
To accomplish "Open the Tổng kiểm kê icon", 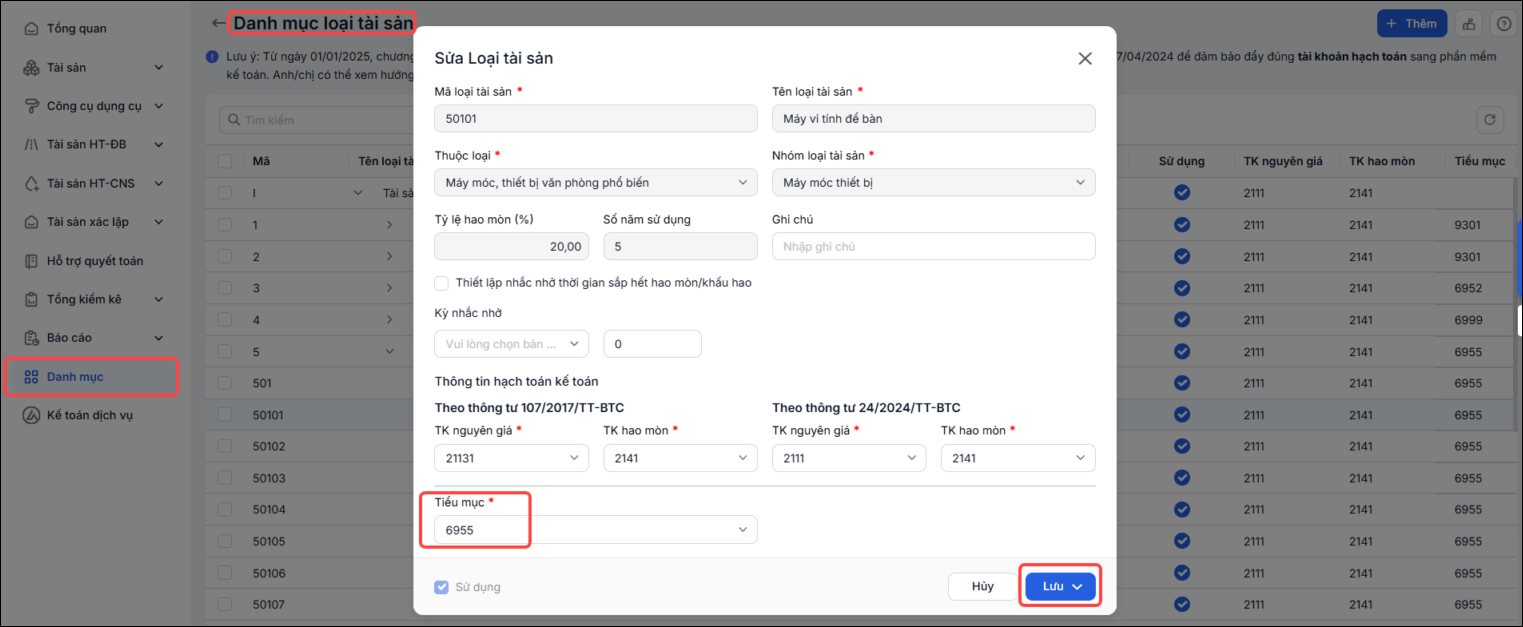I will coord(31,299).
